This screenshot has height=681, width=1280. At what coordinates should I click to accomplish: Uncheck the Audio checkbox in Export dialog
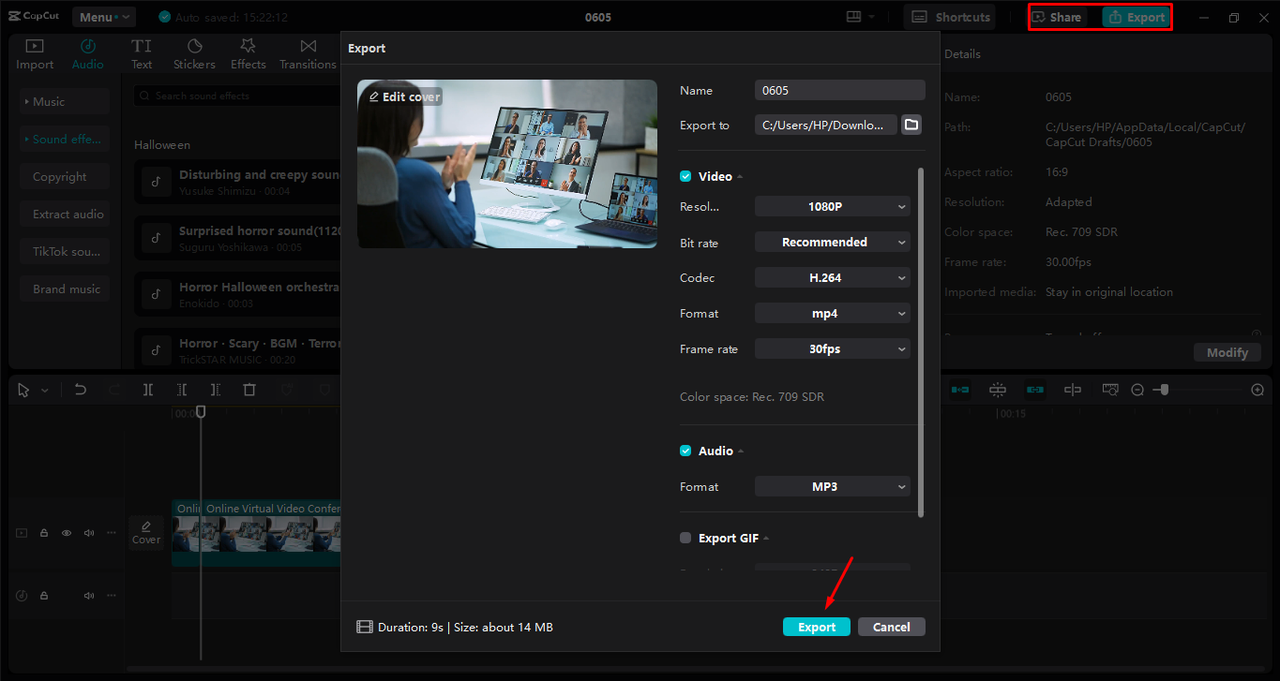[x=686, y=451]
